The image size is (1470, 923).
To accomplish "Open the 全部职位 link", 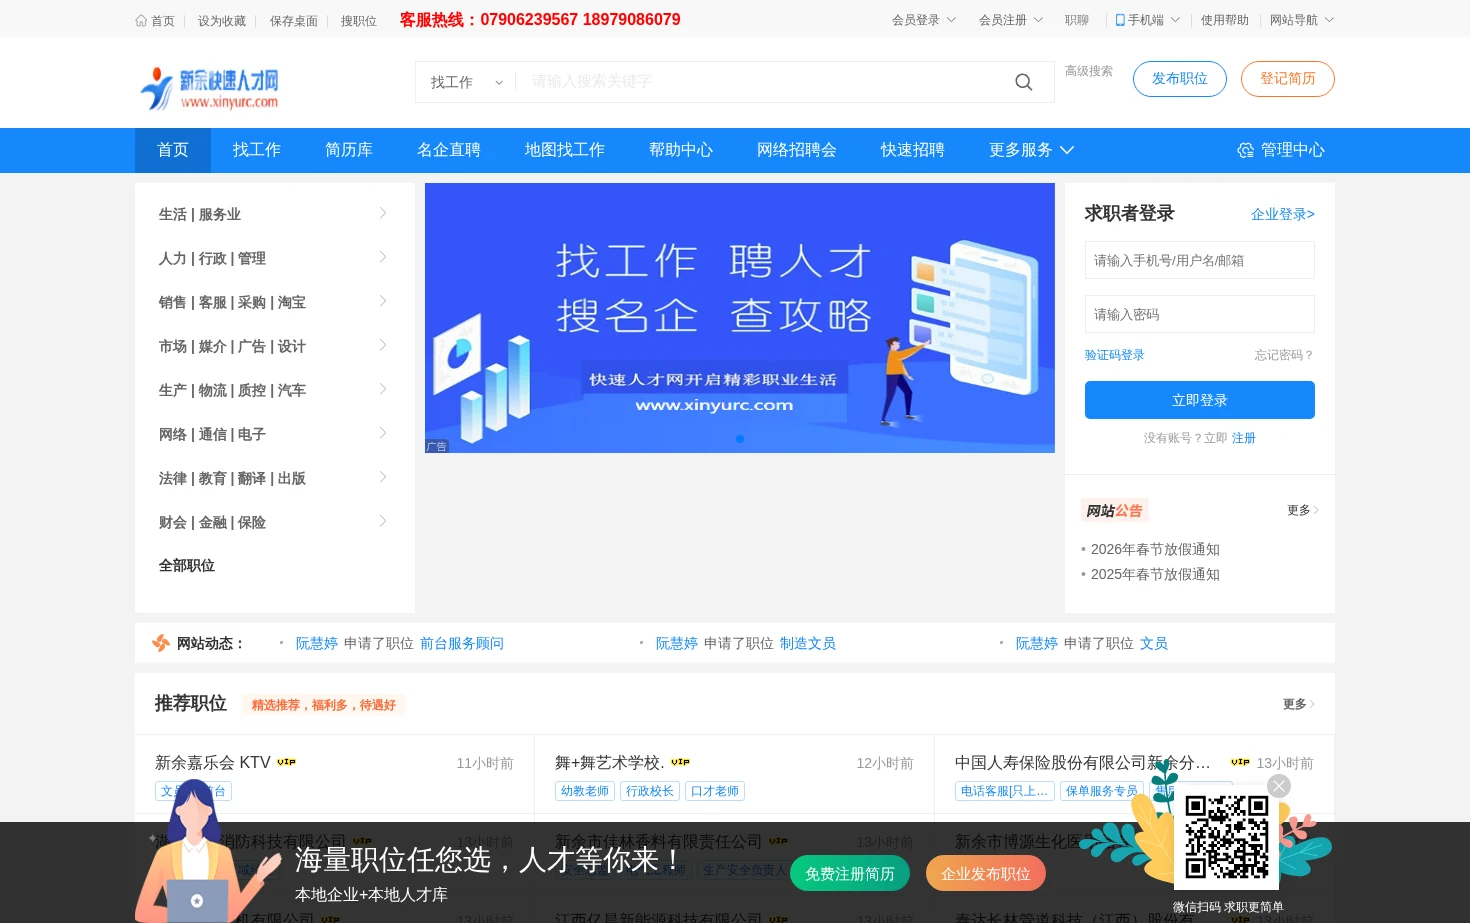I will (187, 566).
